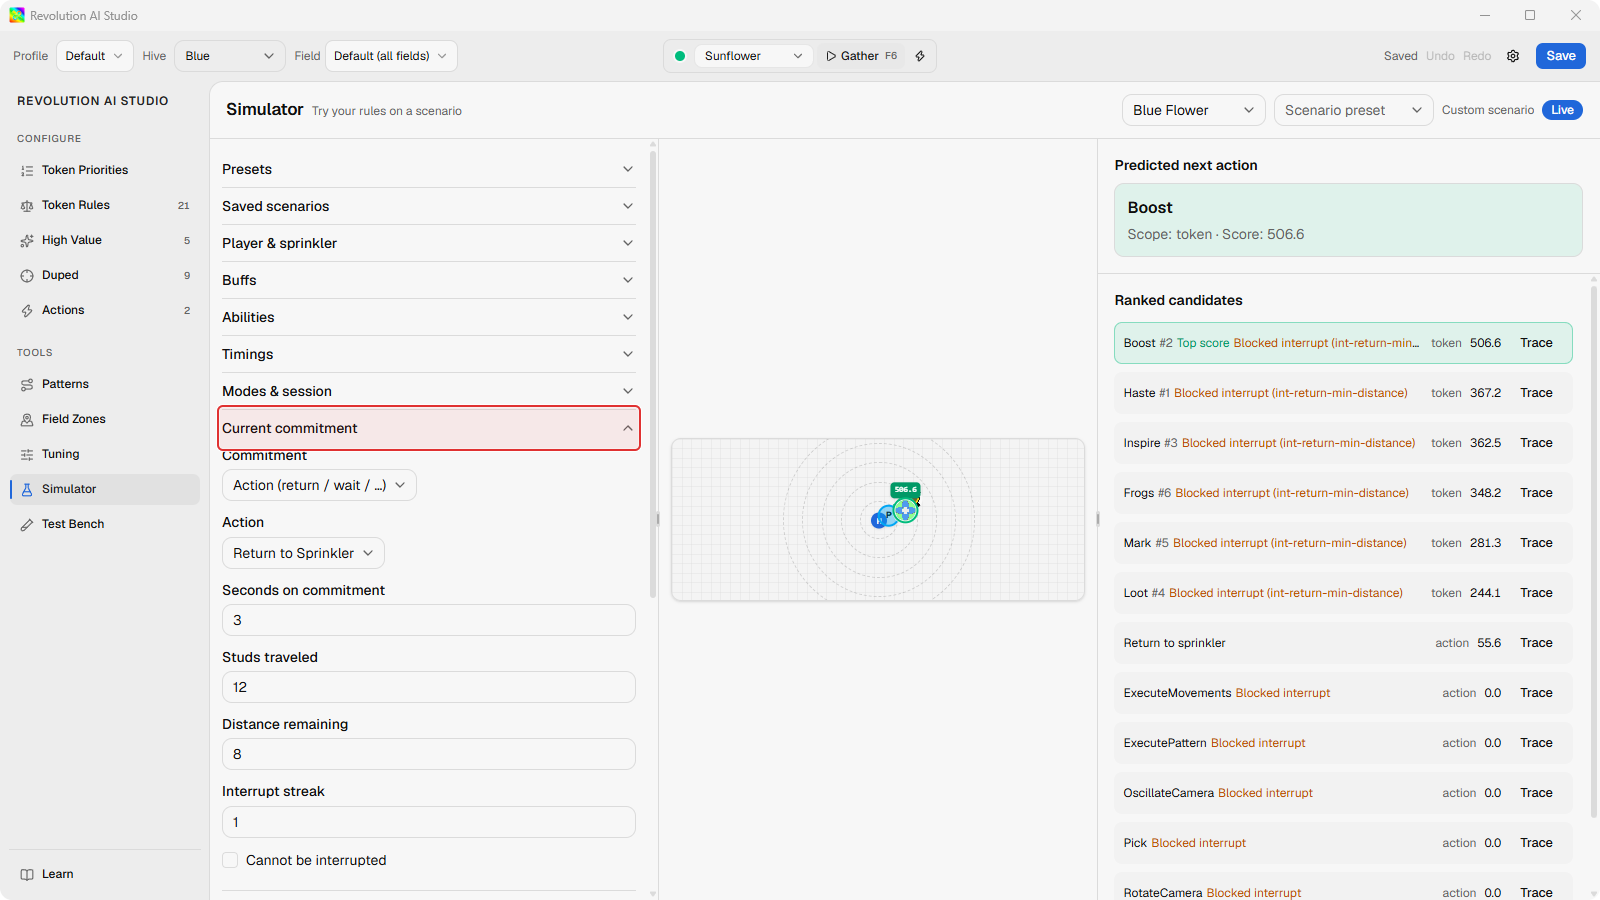
Task: Open Hive Blue dropdown
Action: point(229,56)
